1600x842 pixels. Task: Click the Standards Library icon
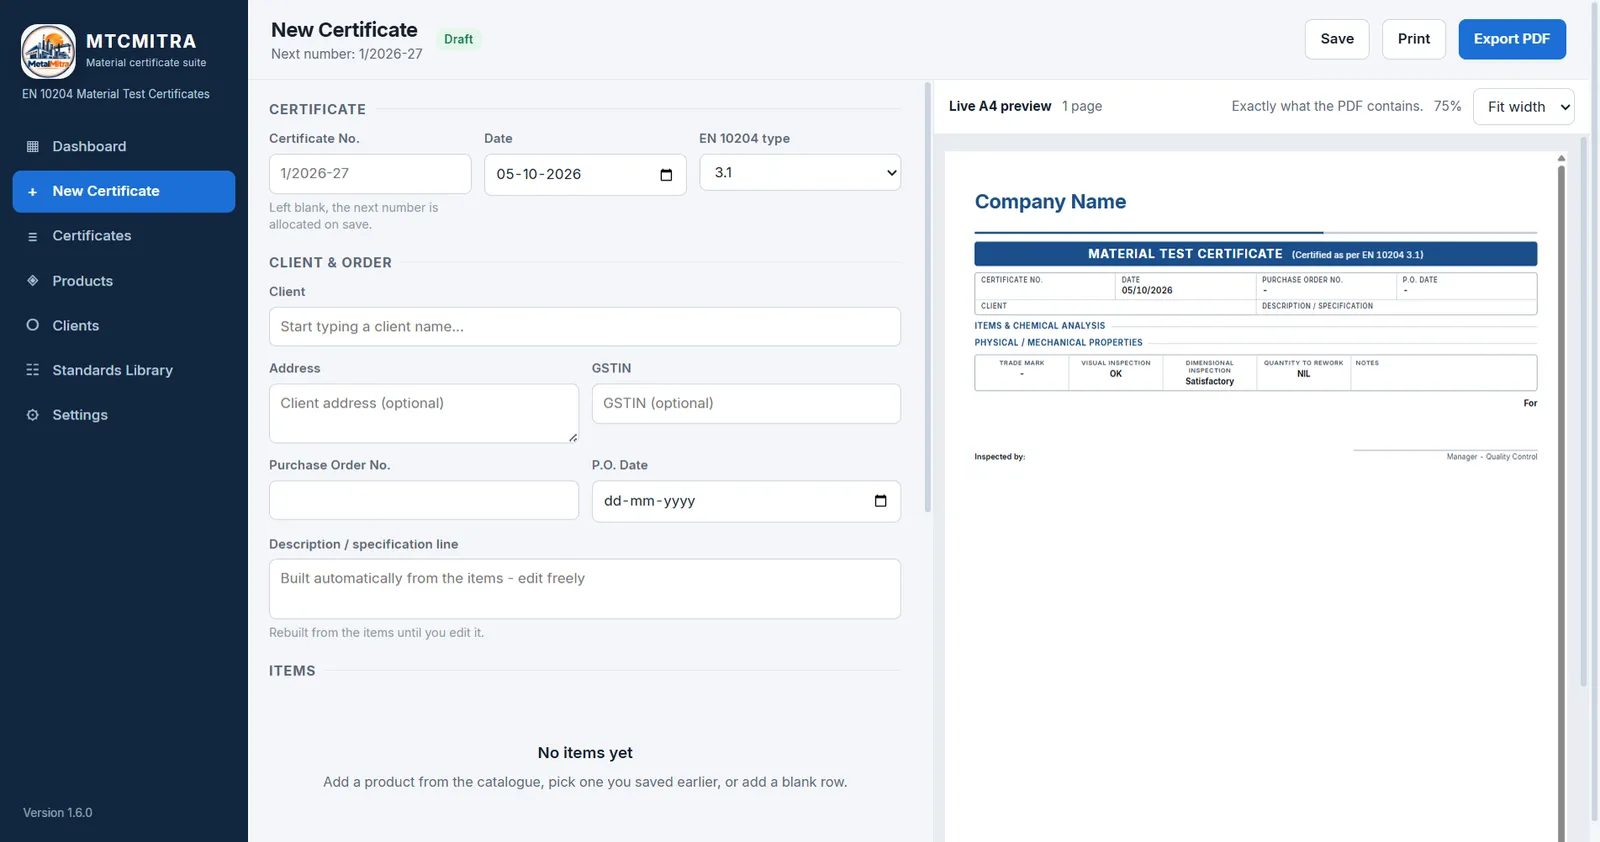pos(32,370)
